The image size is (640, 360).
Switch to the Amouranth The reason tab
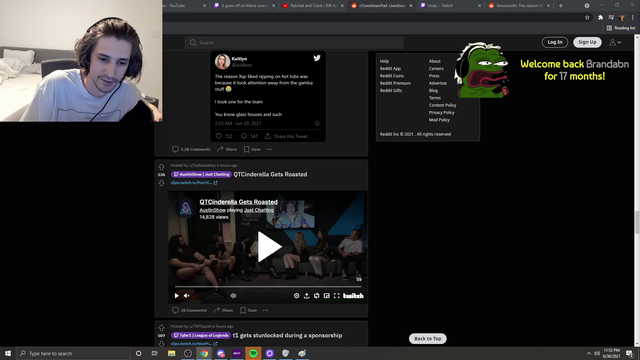(x=519, y=6)
